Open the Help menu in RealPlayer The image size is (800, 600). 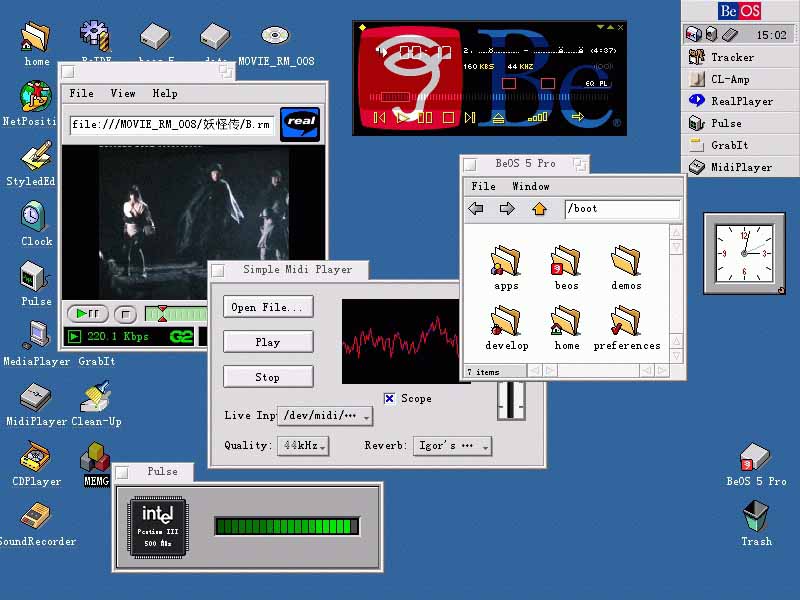(165, 93)
